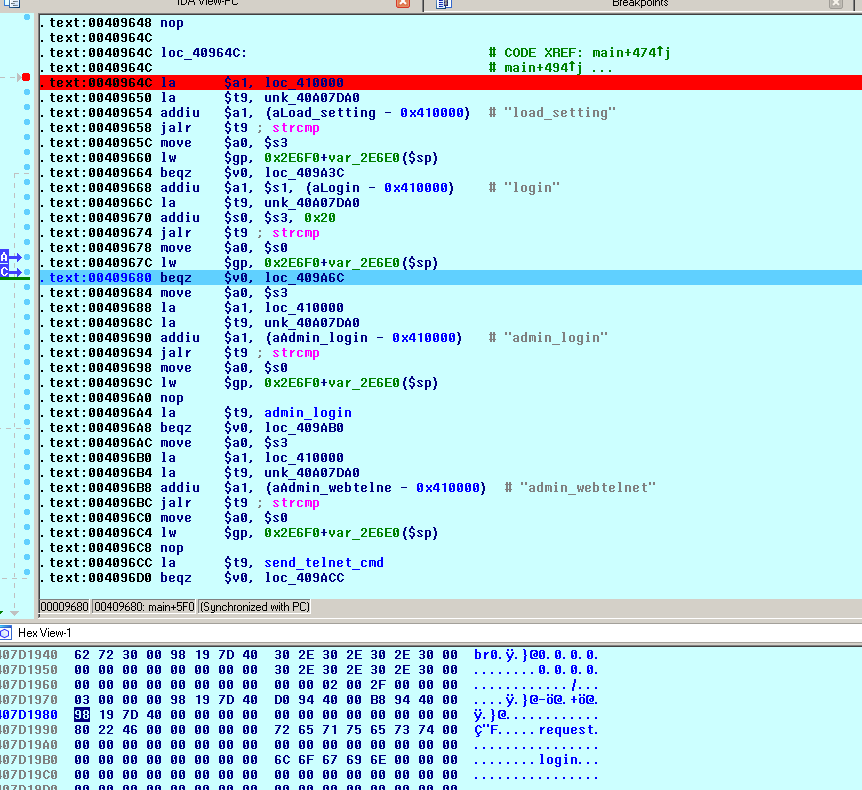This screenshot has width=862, height=790.
Task: Click the Hex View-1 tab icon
Action: (5, 633)
